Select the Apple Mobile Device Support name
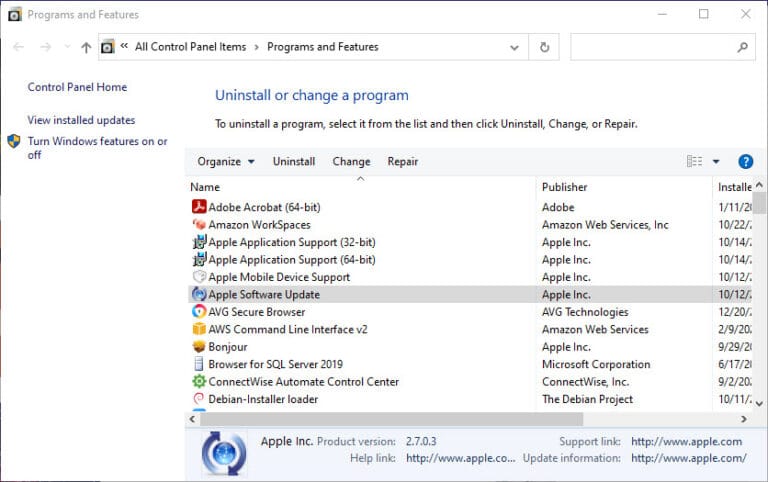This screenshot has width=768, height=482. click(x=279, y=277)
